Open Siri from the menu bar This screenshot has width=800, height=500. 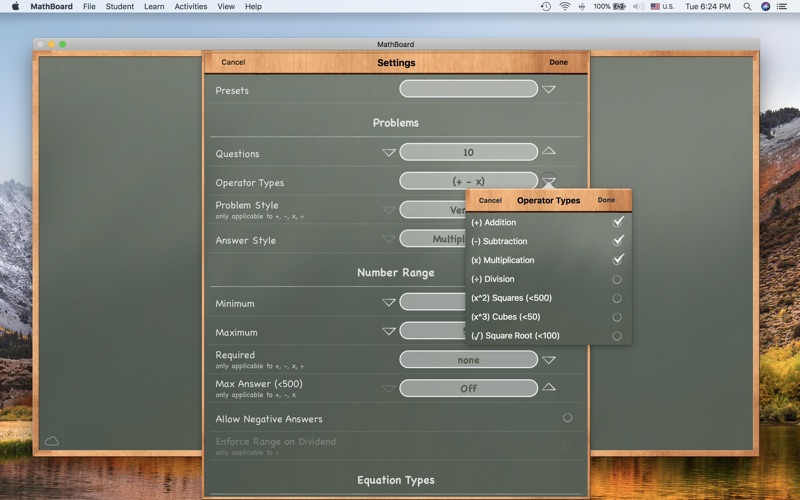(x=765, y=7)
